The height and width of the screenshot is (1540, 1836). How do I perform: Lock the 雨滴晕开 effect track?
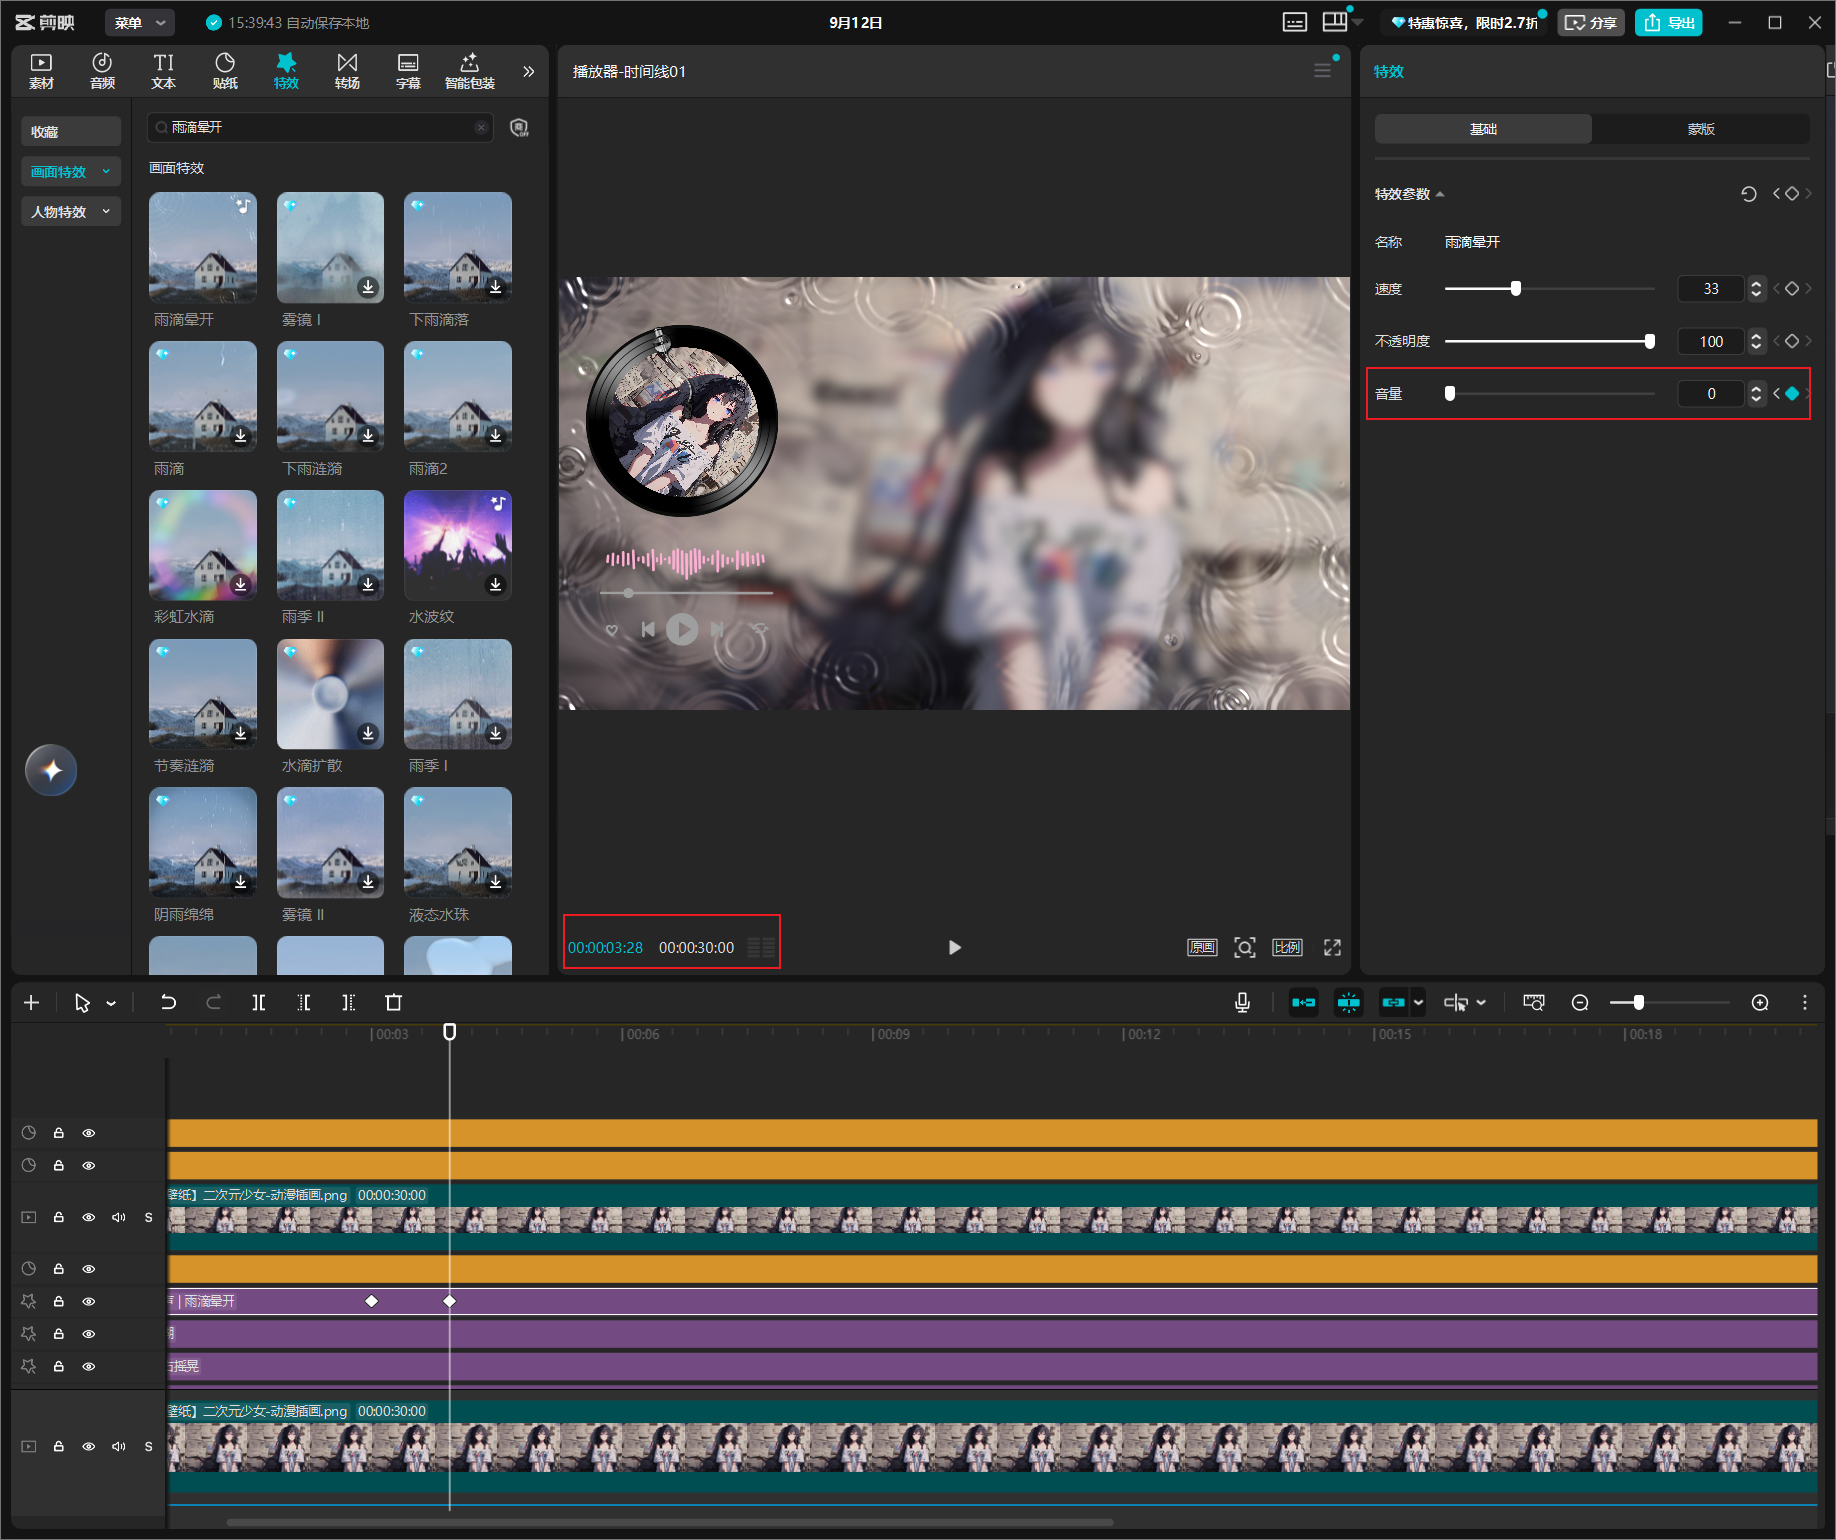tap(59, 1301)
